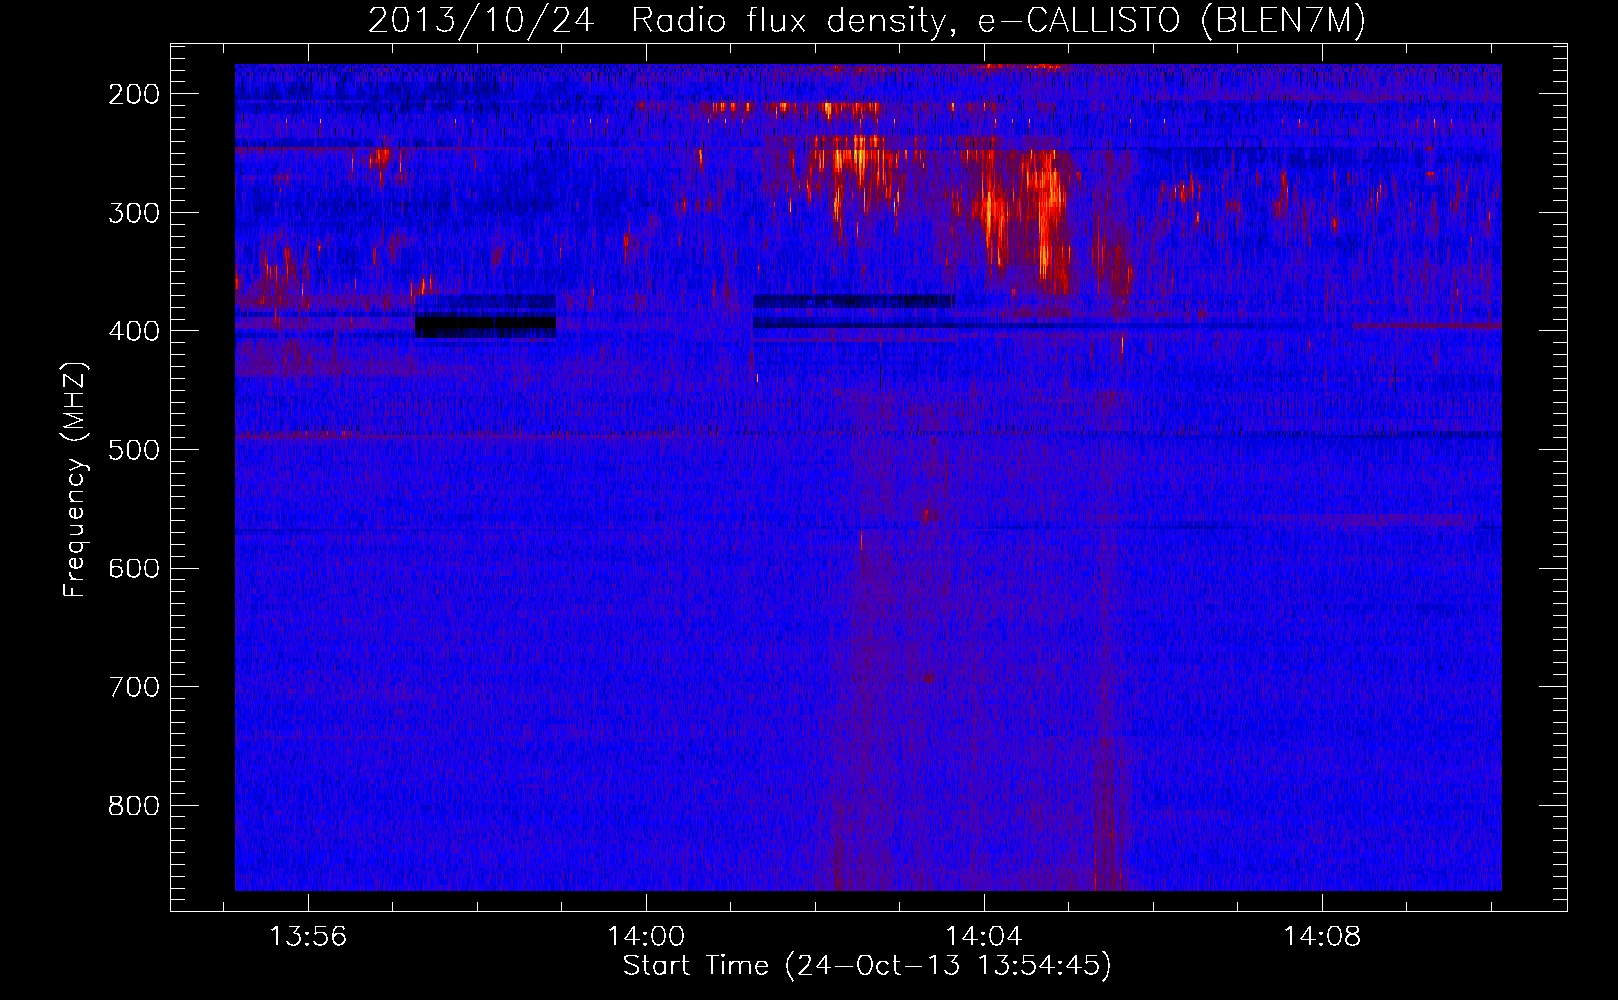Click the 800 frequency tick label

(134, 806)
